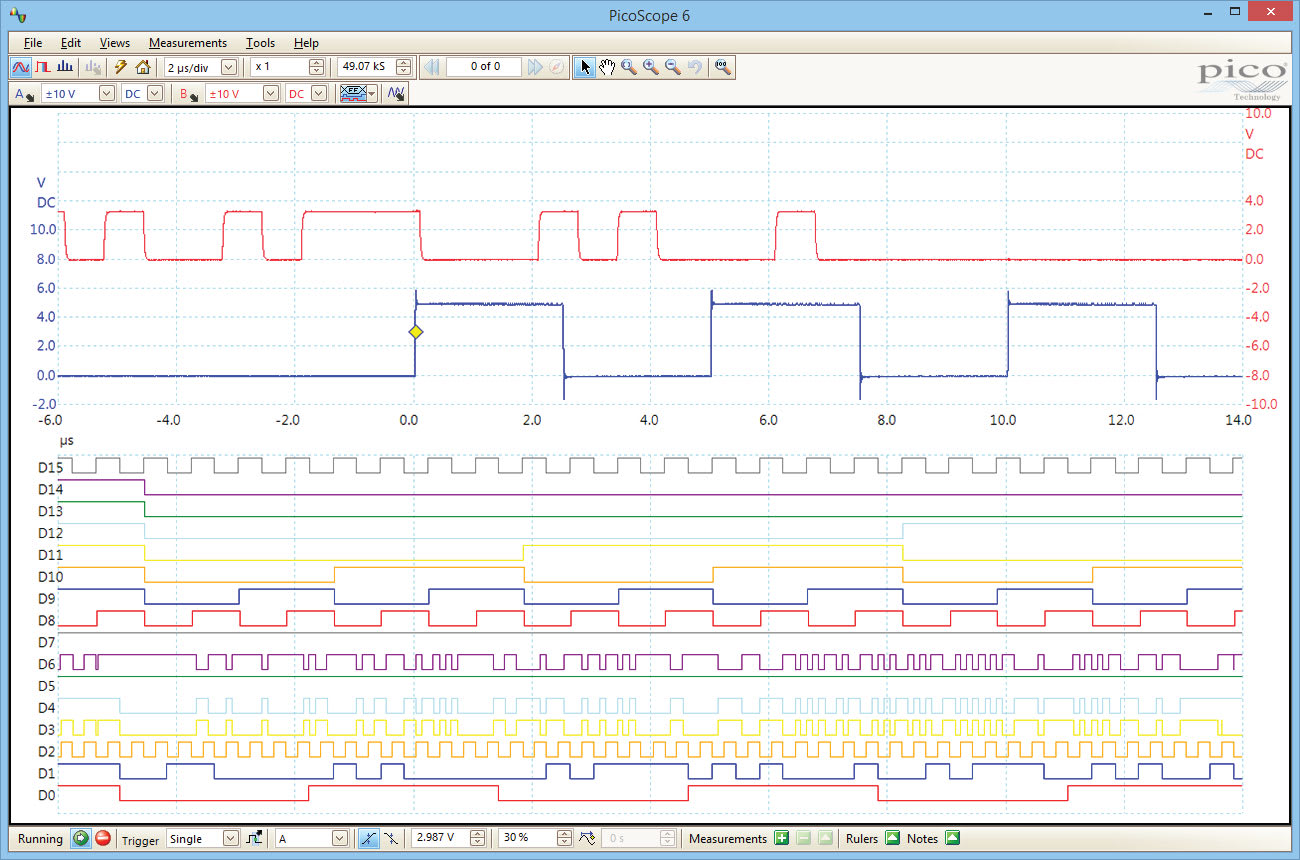
Task: Adjust trigger threshold 2.987 V stepper
Action: point(477,838)
